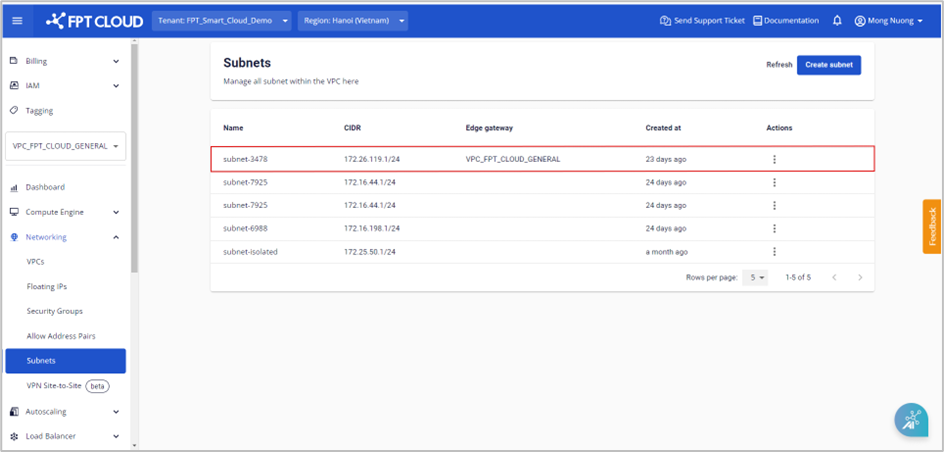Open the hamburger menu icon
The image size is (944, 452).
point(17,20)
